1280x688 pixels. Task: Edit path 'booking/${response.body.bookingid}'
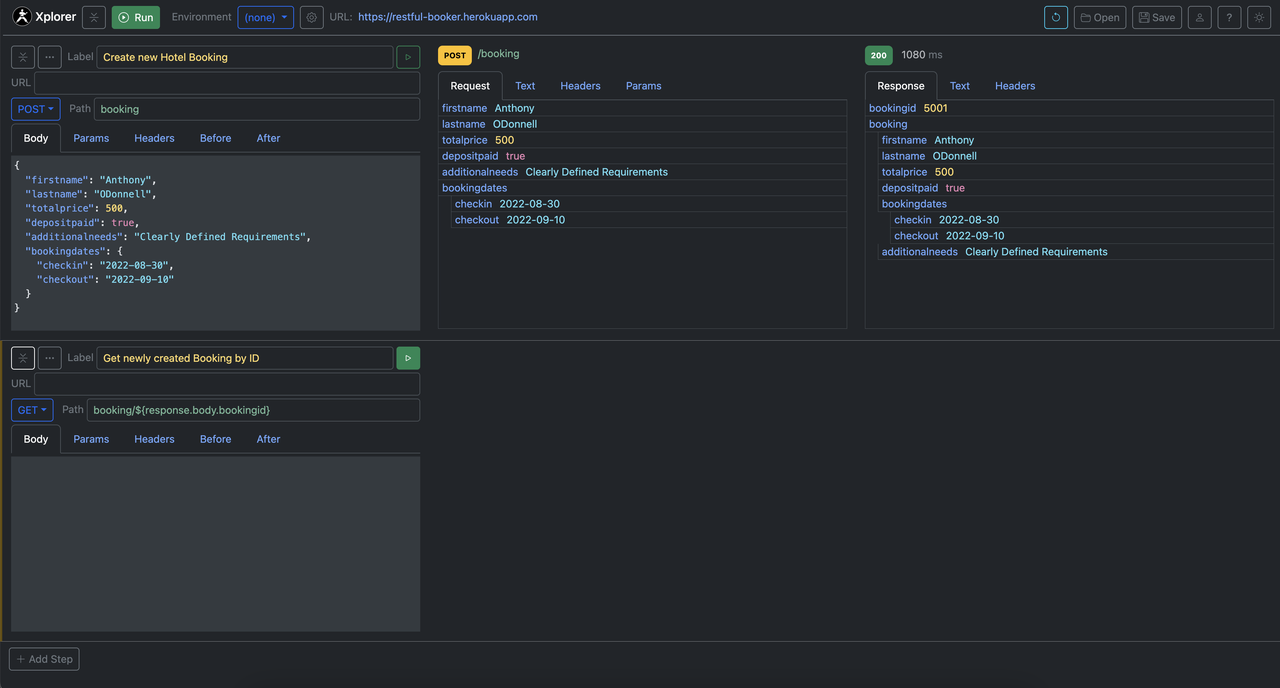click(254, 410)
